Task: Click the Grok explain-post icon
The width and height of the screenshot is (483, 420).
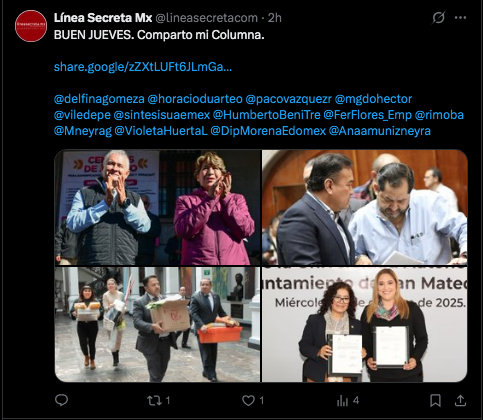Action: (438, 18)
